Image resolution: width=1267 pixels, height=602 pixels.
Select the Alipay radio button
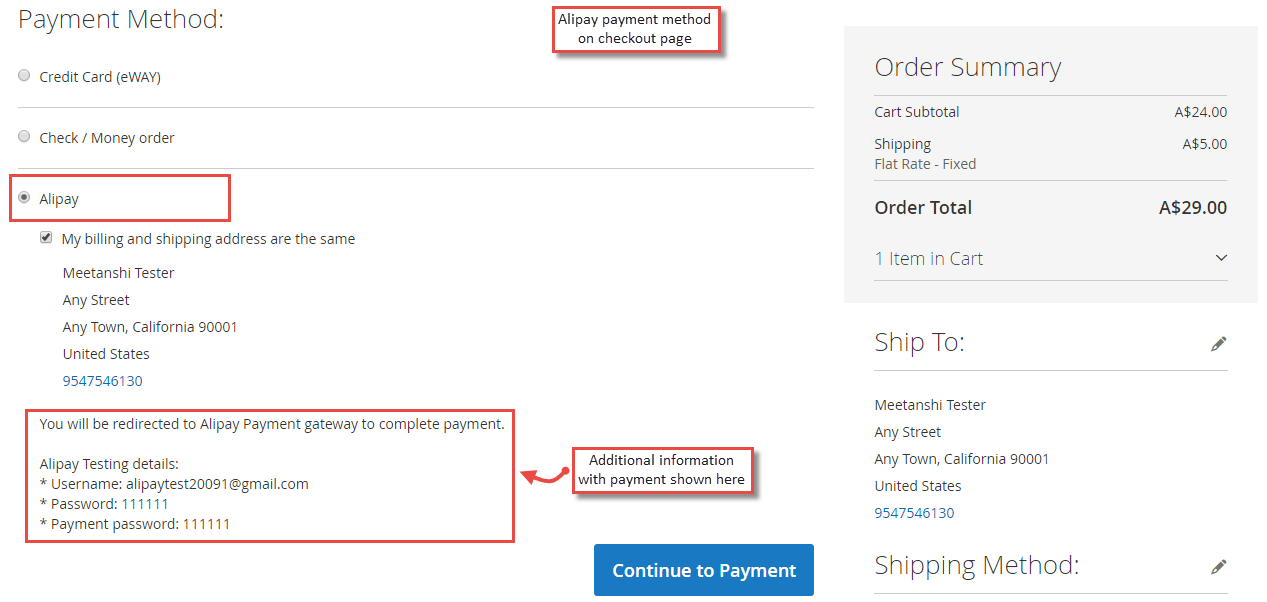[x=24, y=198]
